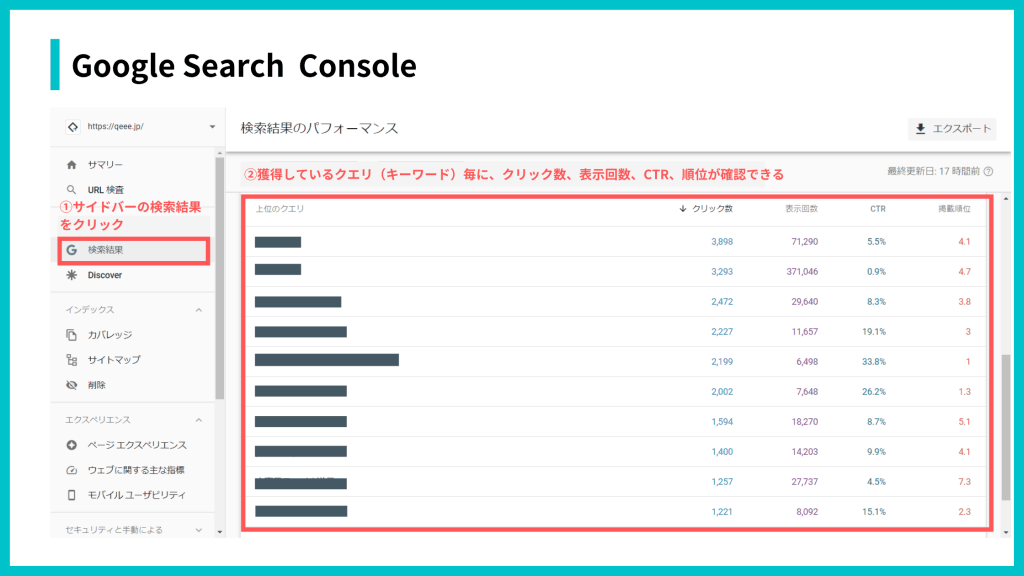Open ページ エクスペリエンス
This screenshot has width=1024, height=576.
[137, 445]
